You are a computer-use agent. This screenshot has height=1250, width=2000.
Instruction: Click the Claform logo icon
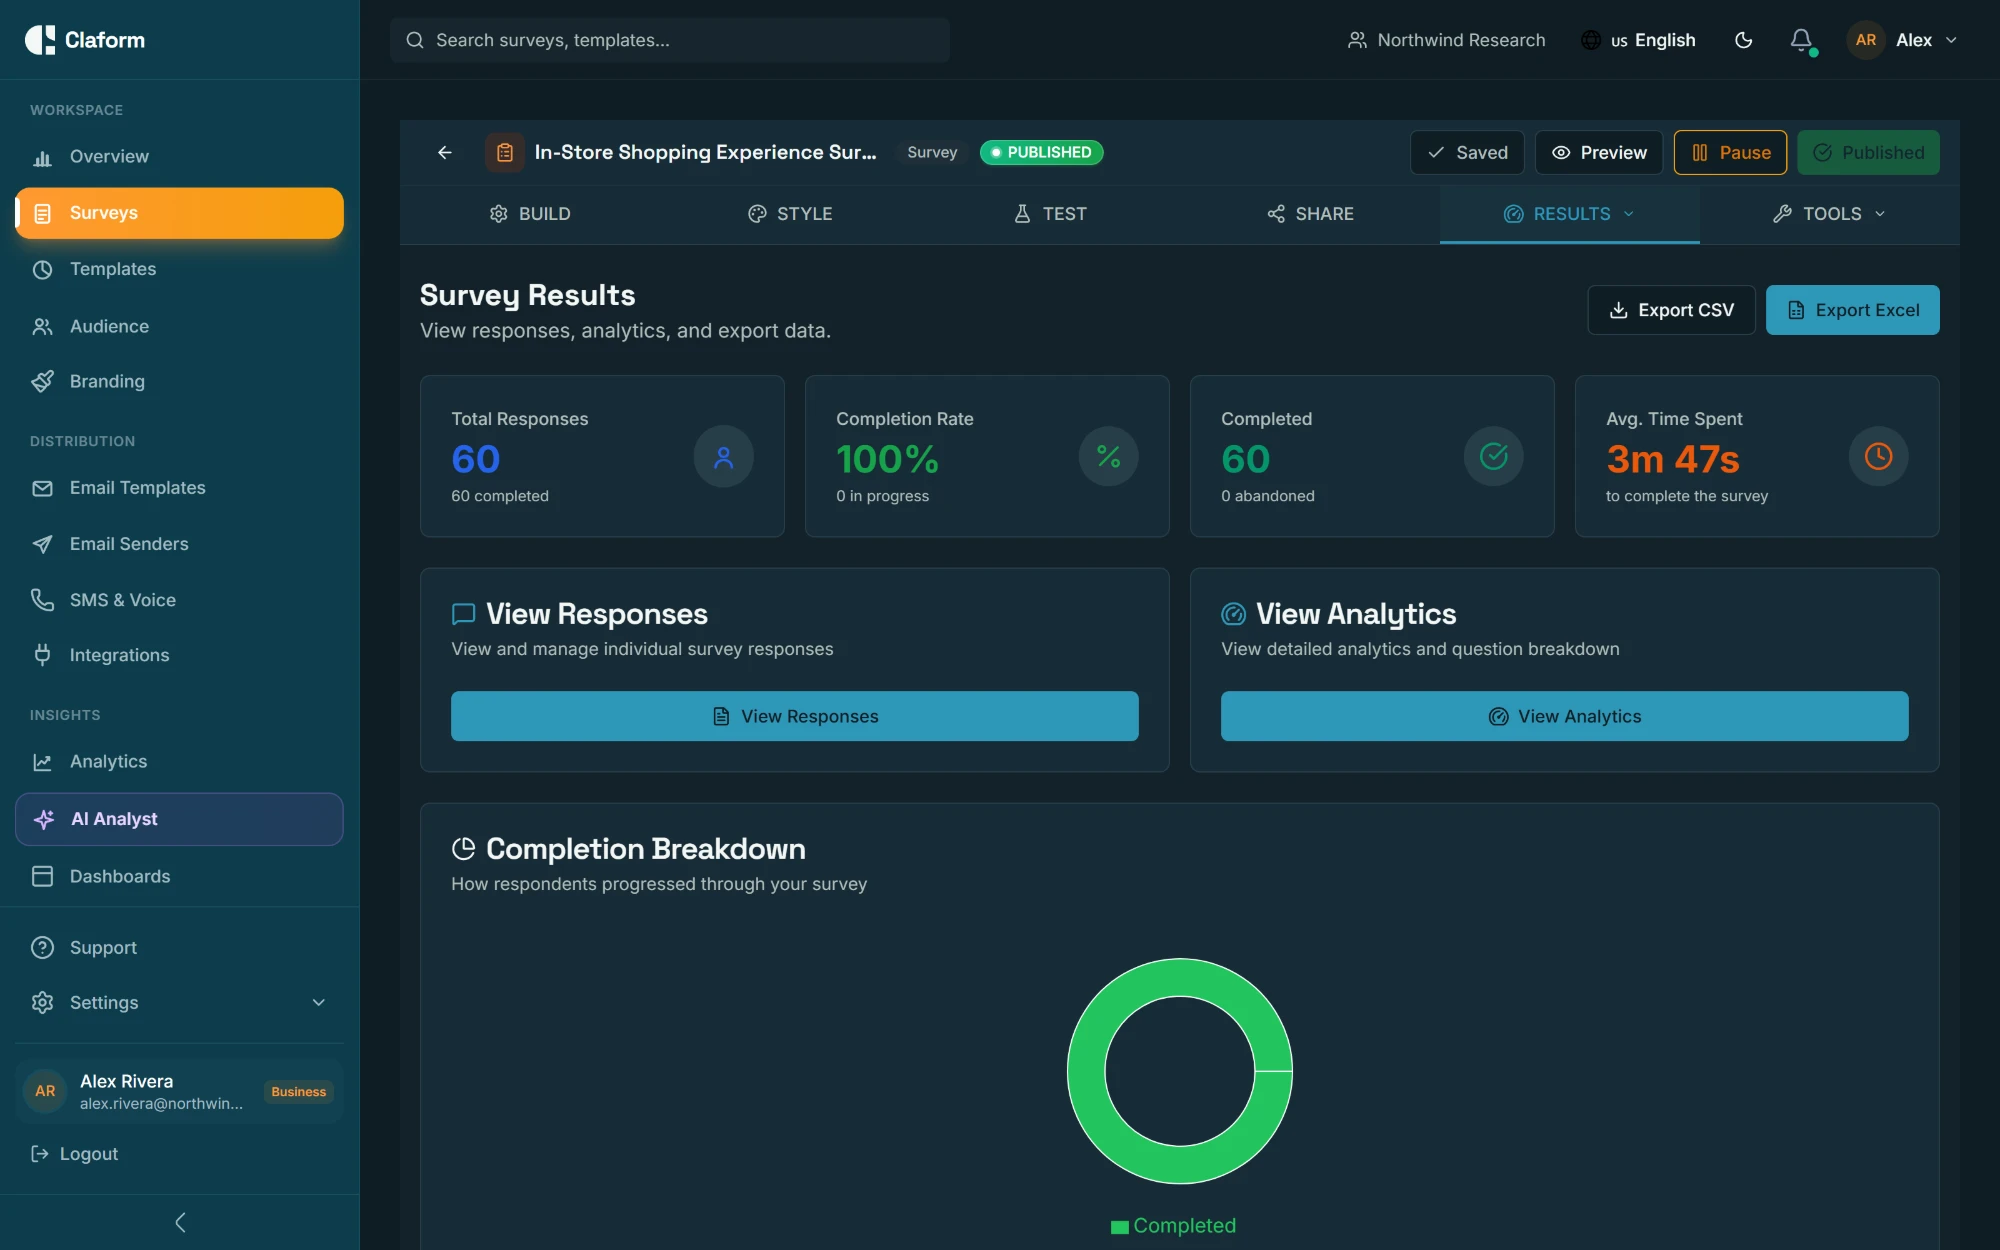click(x=40, y=40)
